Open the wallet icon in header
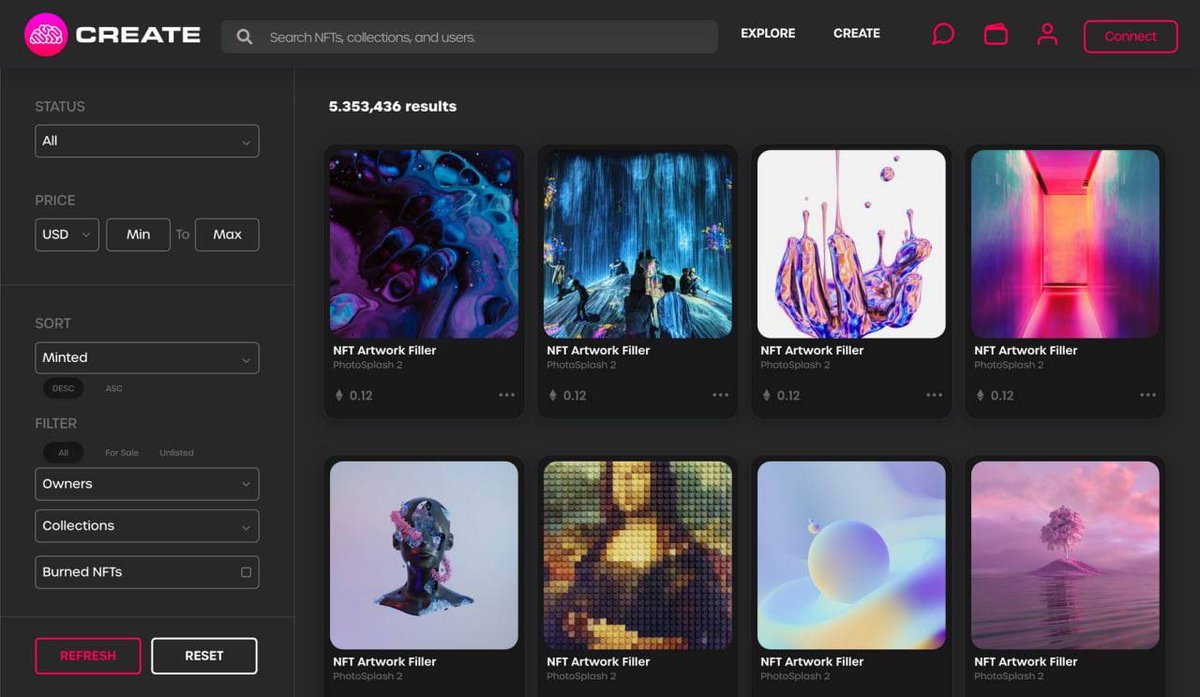The image size is (1200, 697). click(995, 35)
